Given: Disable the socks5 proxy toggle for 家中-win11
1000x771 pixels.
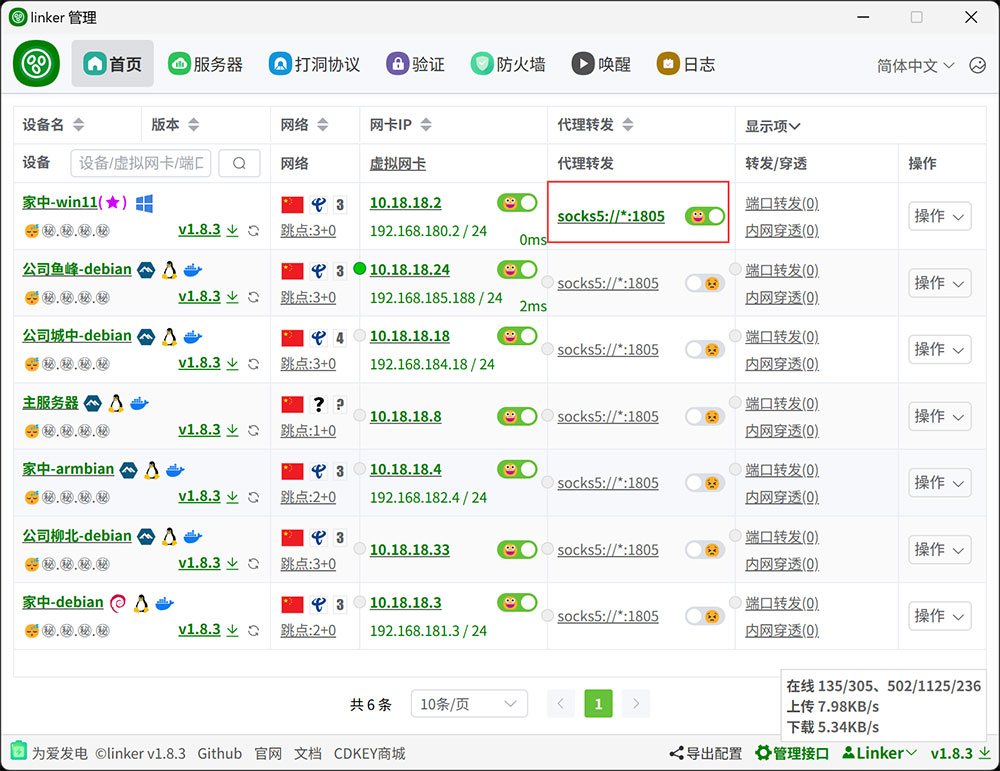Looking at the screenshot, I should point(705,216).
